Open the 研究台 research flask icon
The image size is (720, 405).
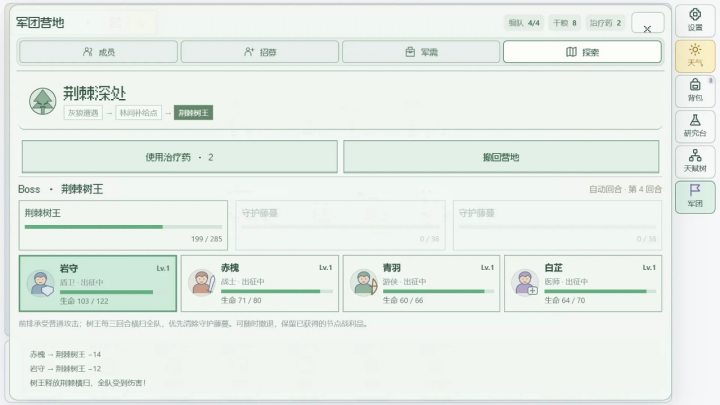(695, 126)
